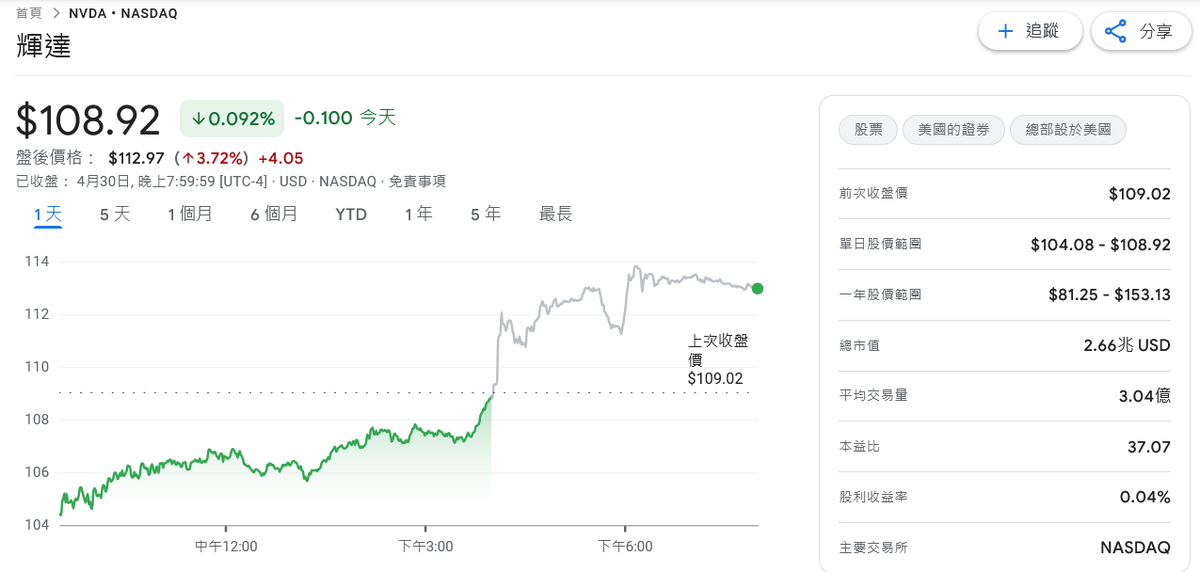Viewport: 1200px width, 572px height.
Task: Click the 股票 tag chip
Action: (868, 130)
